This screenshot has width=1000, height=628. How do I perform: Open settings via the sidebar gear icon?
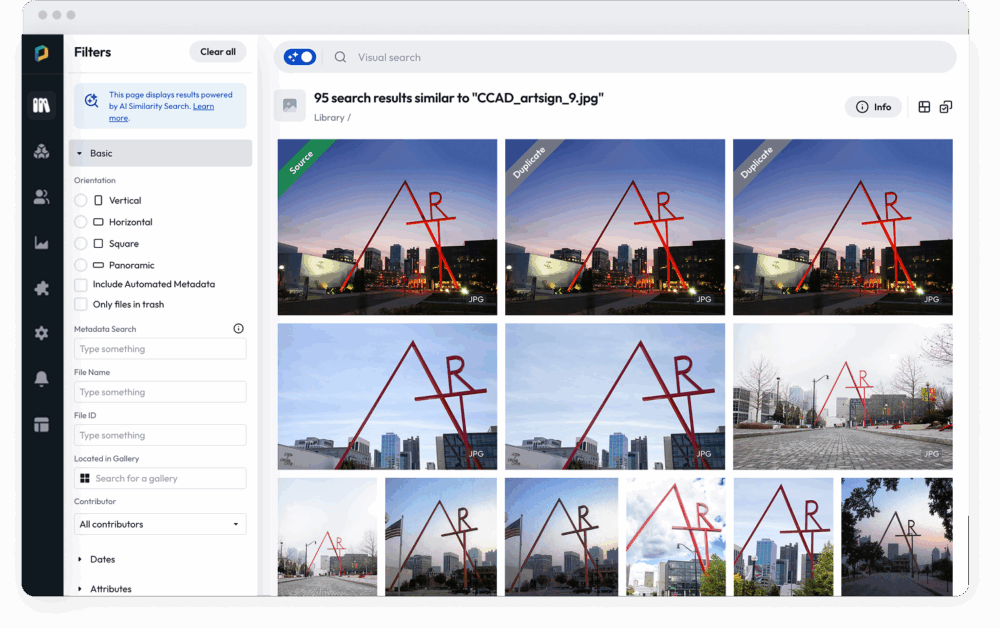coord(41,333)
